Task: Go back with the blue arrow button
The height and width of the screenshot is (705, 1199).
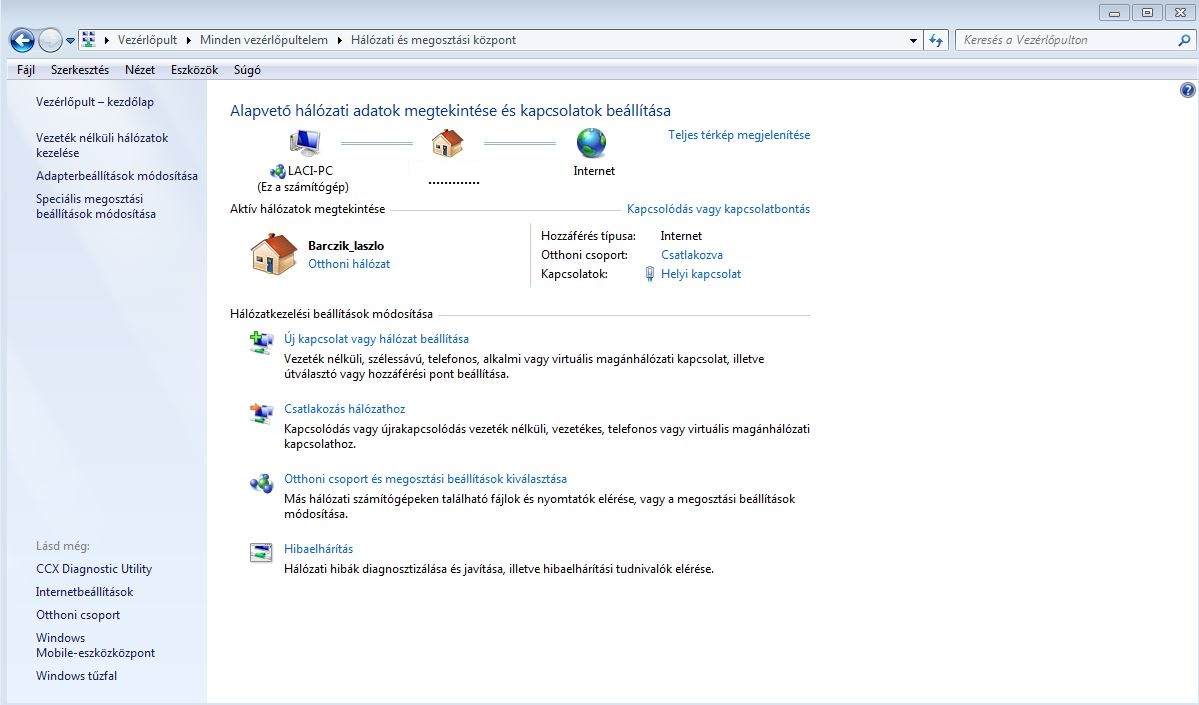Action: pyautogui.click(x=22, y=40)
